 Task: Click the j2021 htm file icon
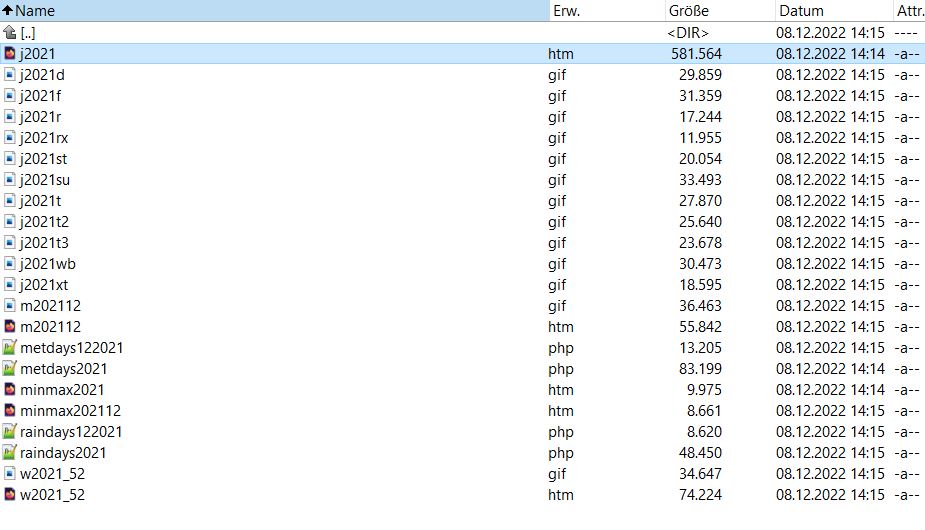coord(10,54)
